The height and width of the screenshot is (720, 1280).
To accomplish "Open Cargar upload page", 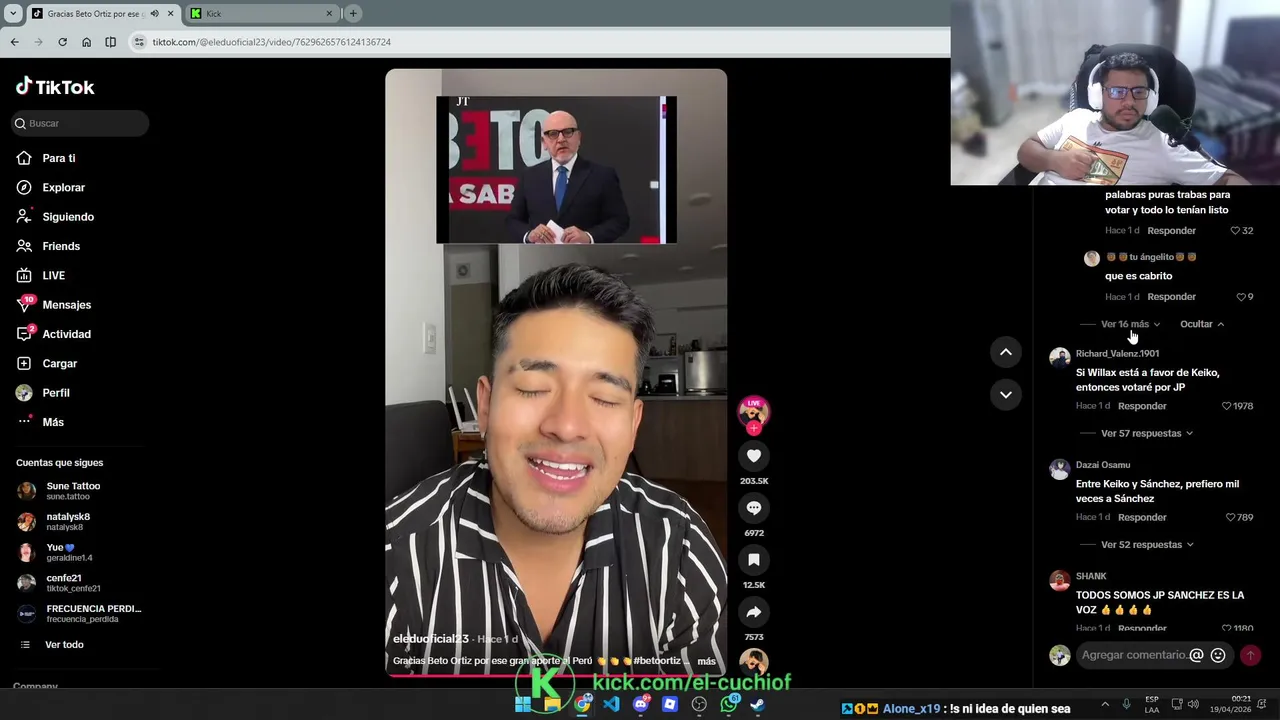I will 47,363.
